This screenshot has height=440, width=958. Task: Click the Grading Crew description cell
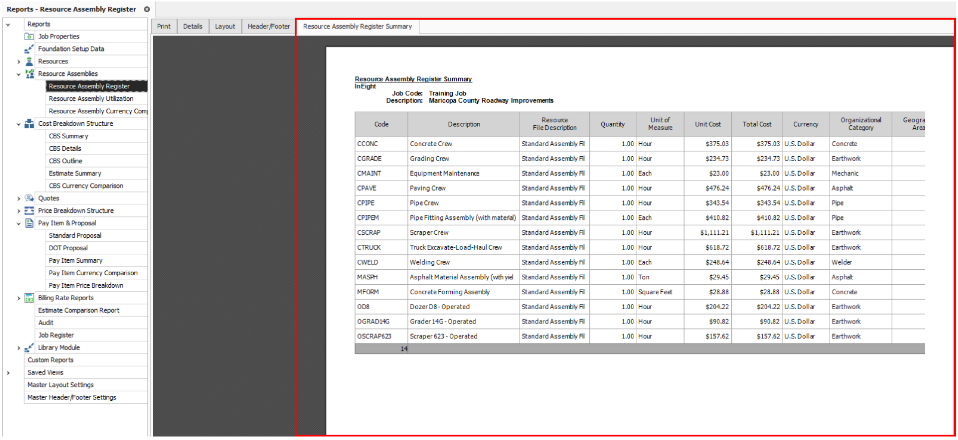point(464,159)
